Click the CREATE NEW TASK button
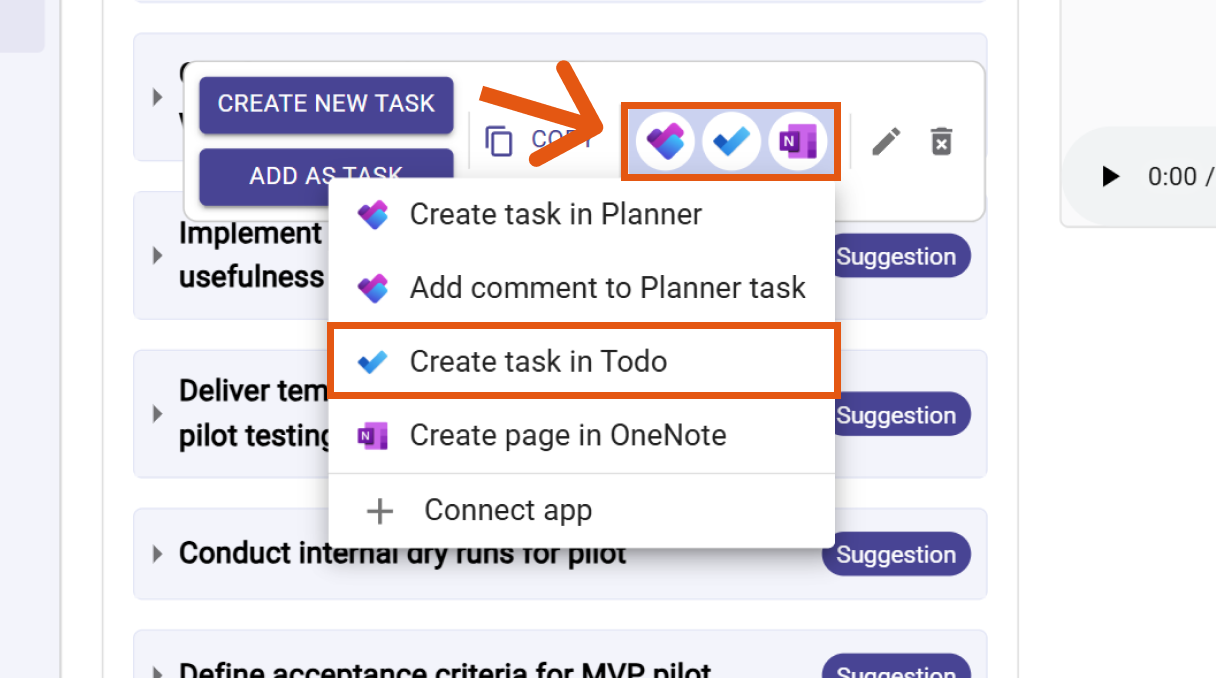 pos(326,104)
